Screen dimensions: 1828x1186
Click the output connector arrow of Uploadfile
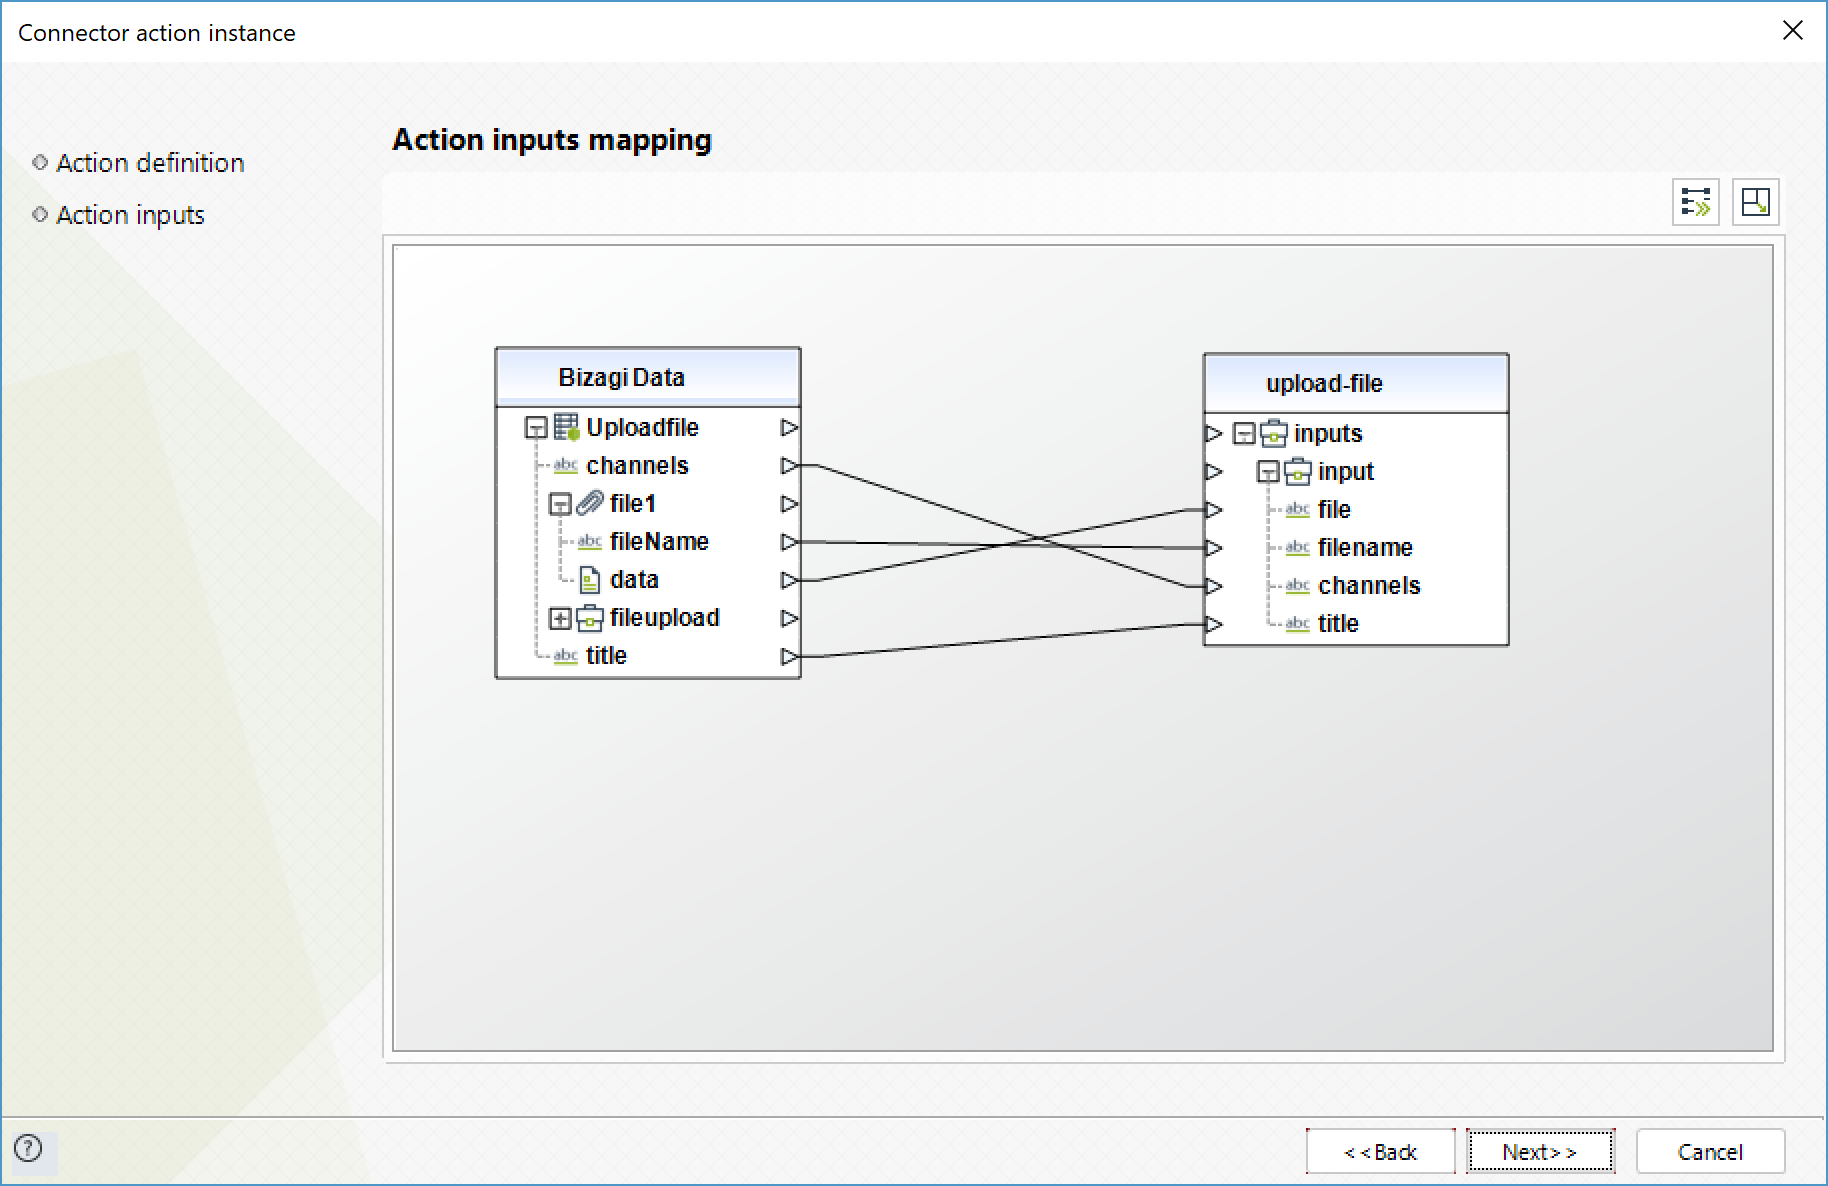[789, 428]
